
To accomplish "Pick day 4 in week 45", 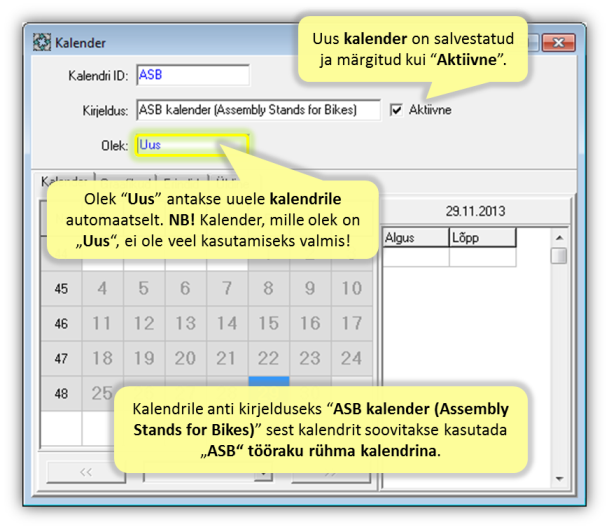I will (x=102, y=289).
